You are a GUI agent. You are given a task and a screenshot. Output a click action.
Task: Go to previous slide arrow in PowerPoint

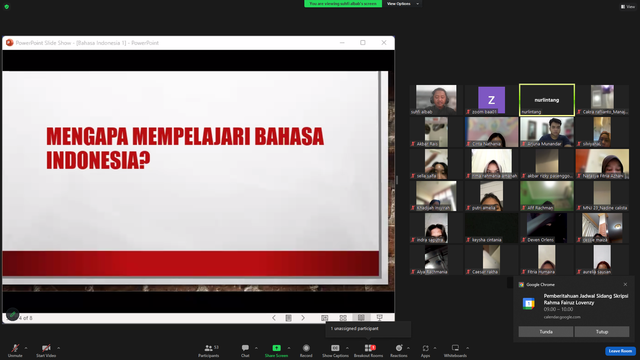tap(274, 318)
